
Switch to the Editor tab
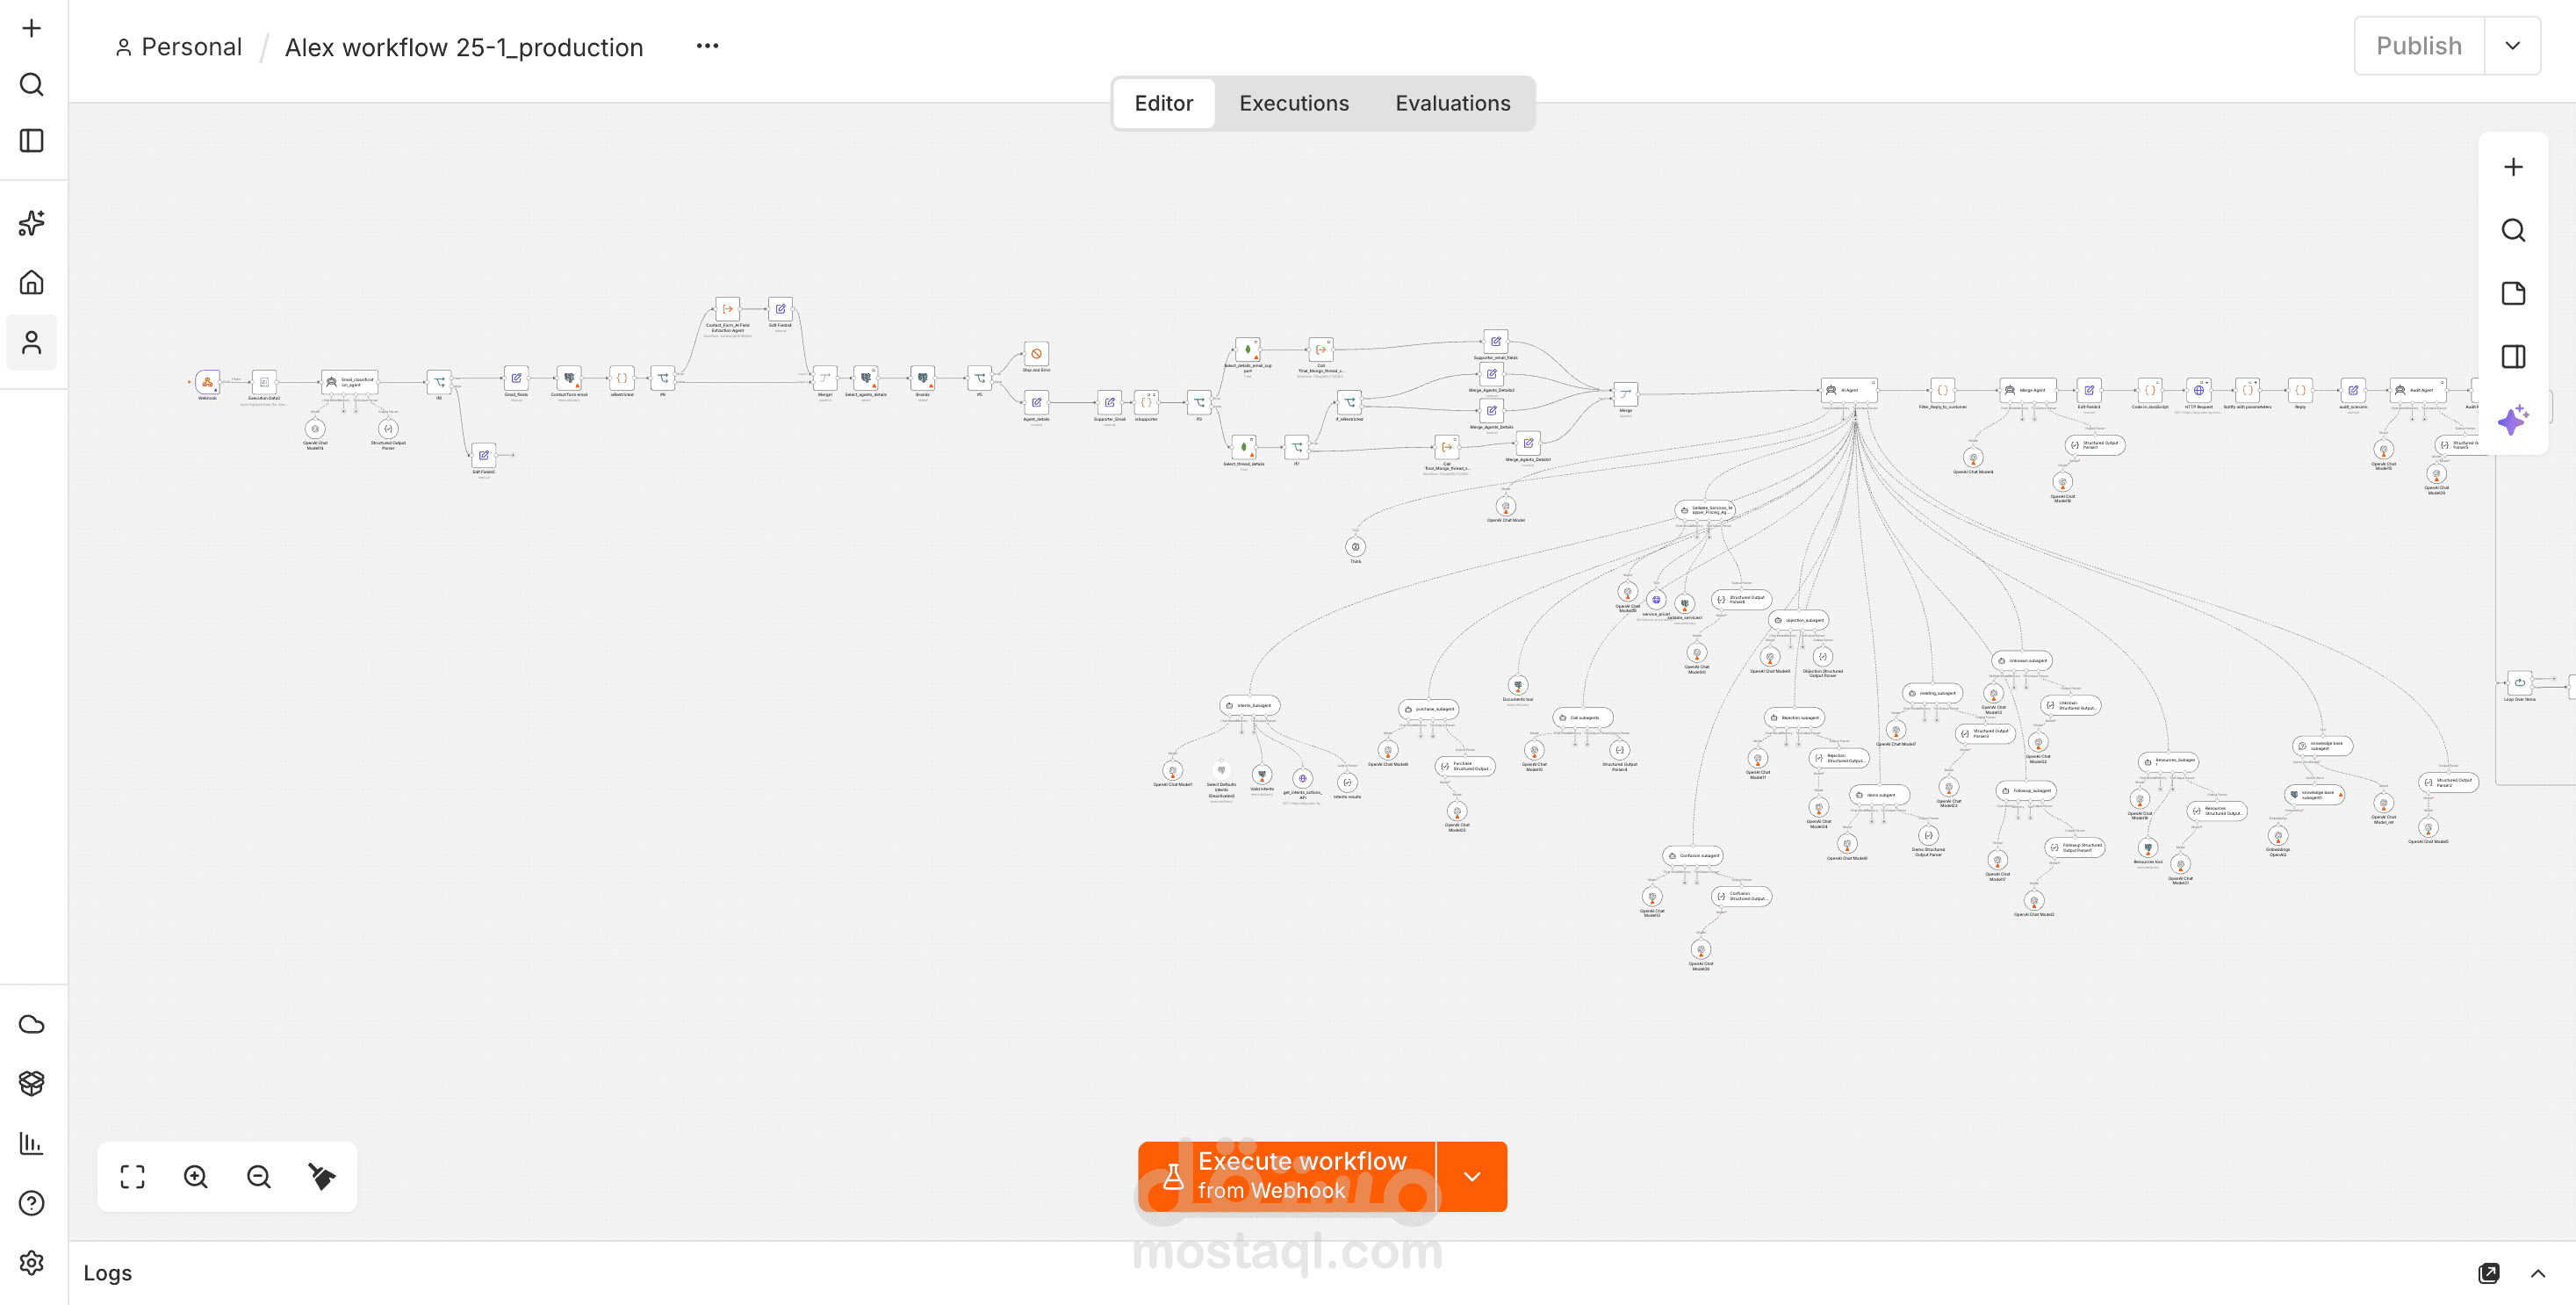coord(1163,103)
